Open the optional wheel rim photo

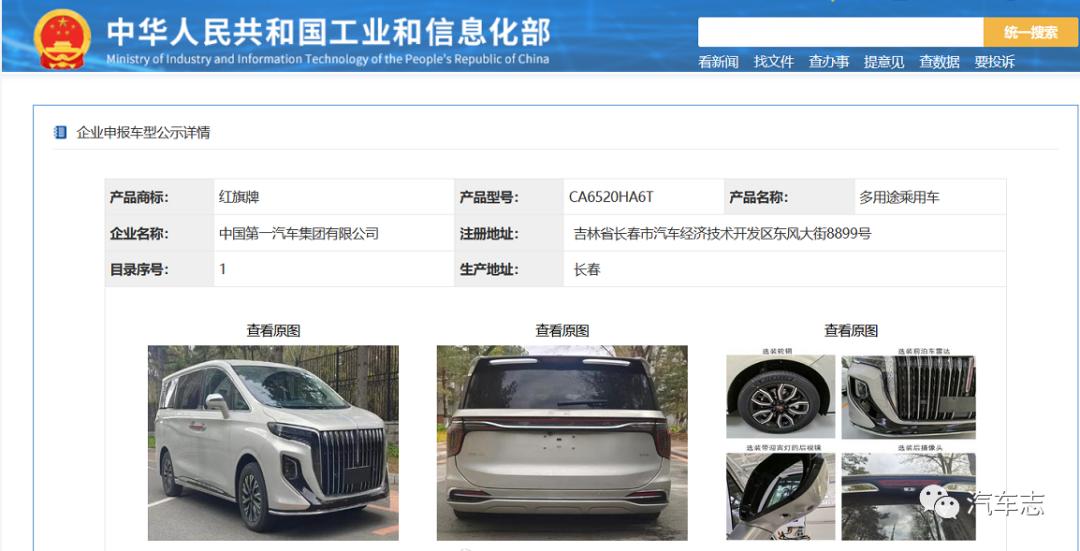point(780,397)
